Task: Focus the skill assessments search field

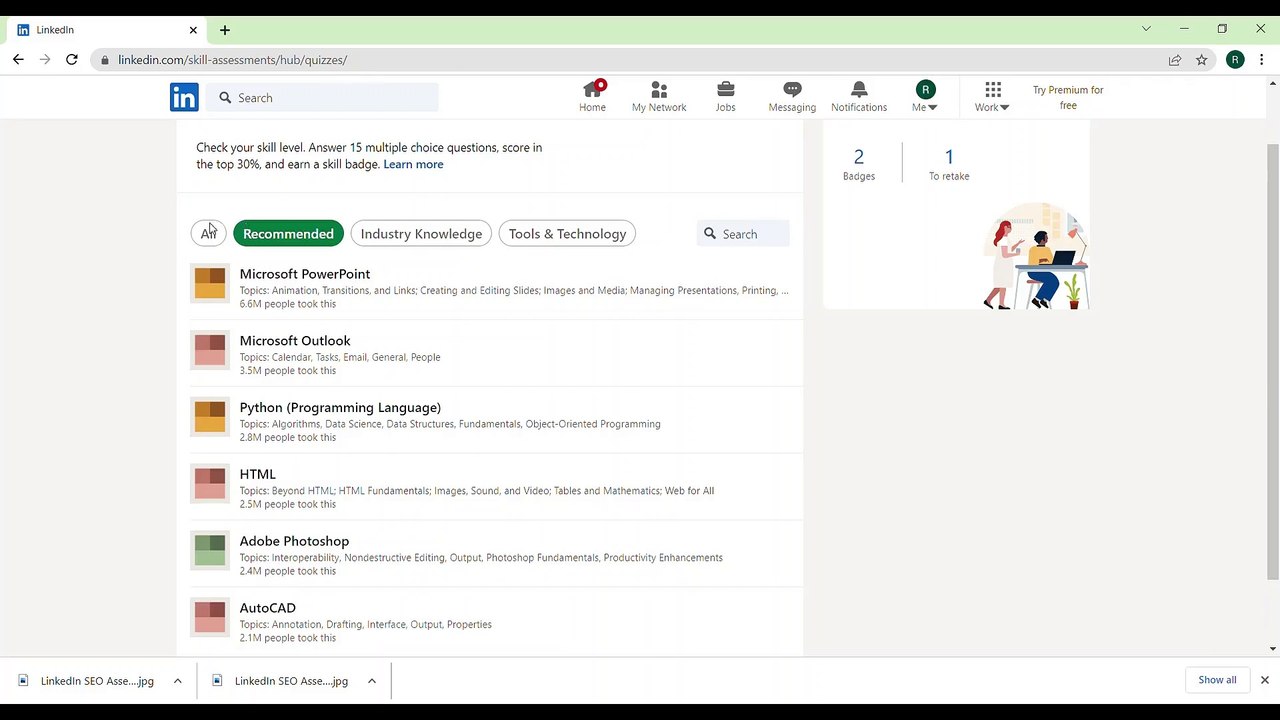Action: [743, 234]
